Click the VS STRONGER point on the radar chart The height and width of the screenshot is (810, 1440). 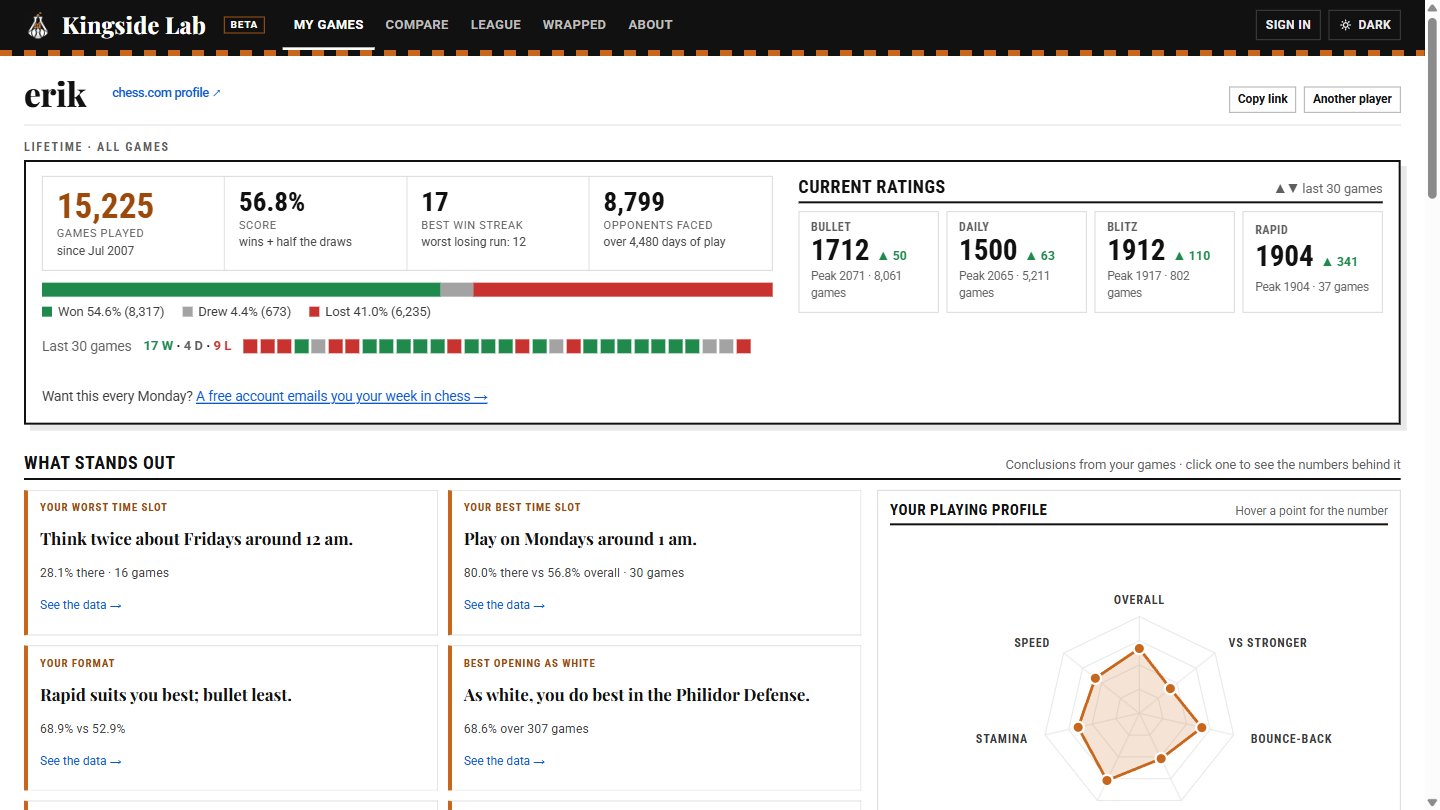tap(1170, 688)
